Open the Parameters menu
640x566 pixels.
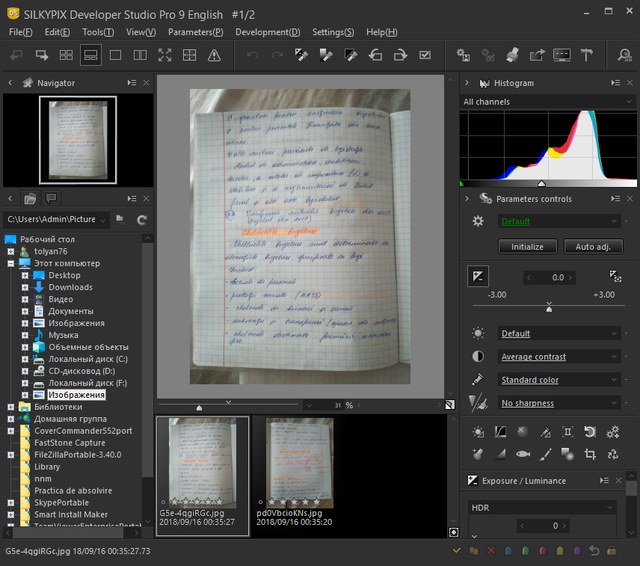click(x=195, y=32)
